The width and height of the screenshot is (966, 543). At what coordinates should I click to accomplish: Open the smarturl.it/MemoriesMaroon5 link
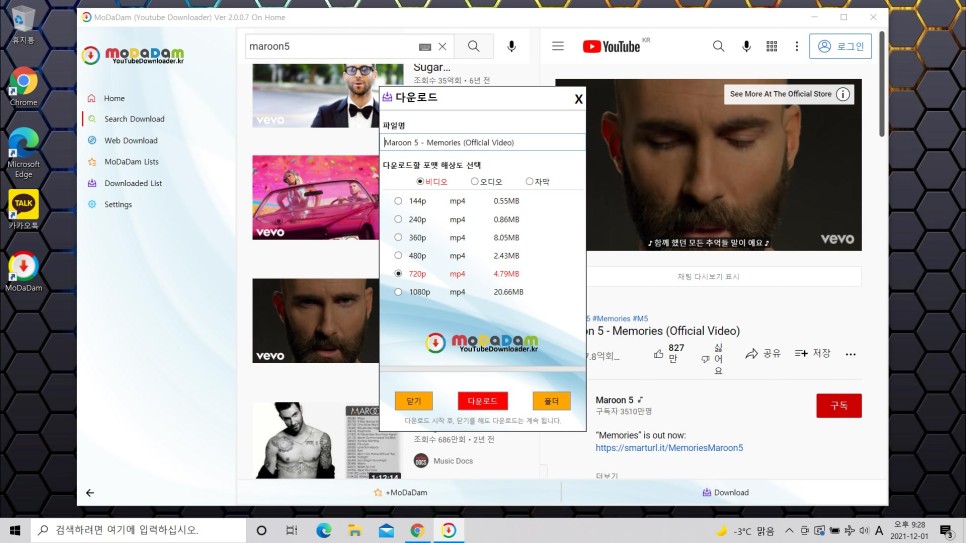pyautogui.click(x=669, y=447)
